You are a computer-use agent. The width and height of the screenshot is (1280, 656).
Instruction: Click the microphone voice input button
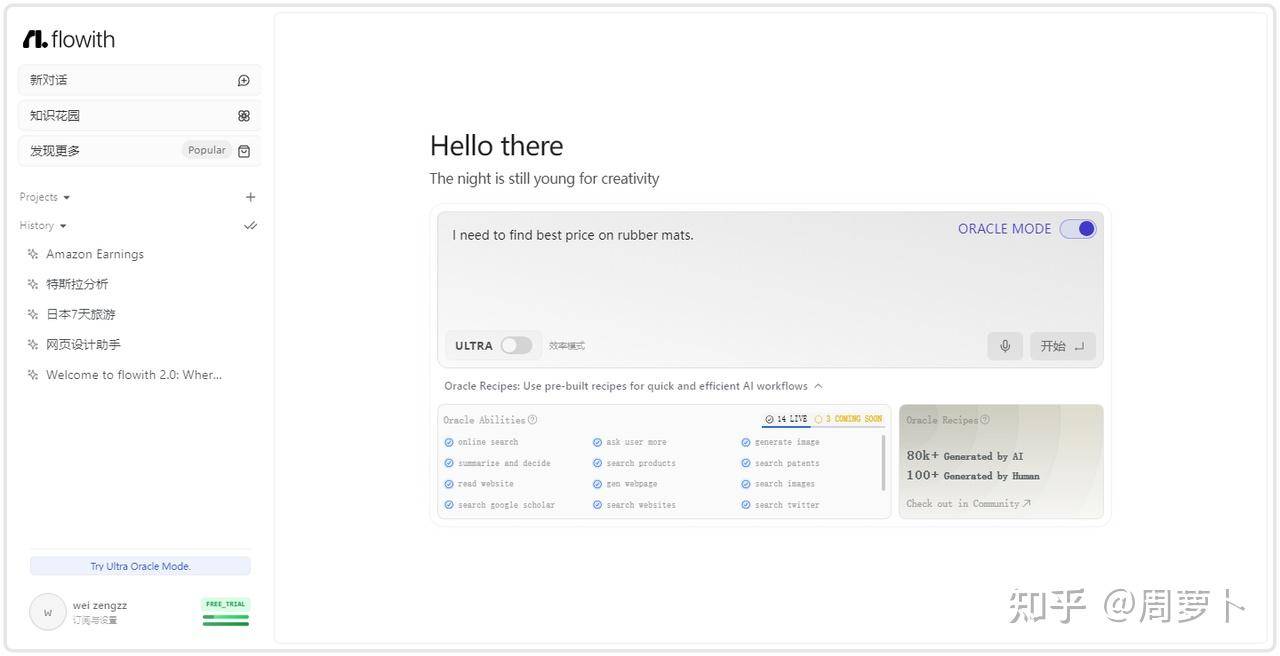pyautogui.click(x=1005, y=346)
